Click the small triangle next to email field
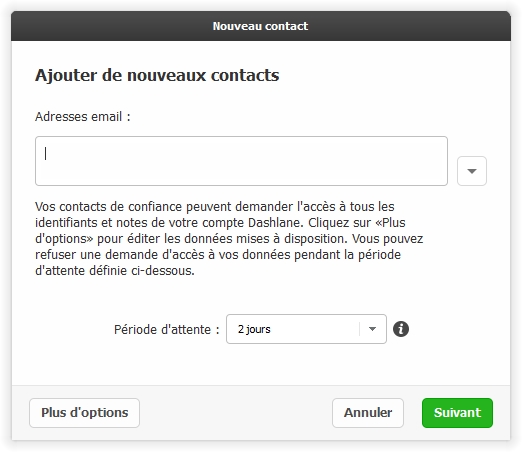522x452 pixels. pos(472,171)
